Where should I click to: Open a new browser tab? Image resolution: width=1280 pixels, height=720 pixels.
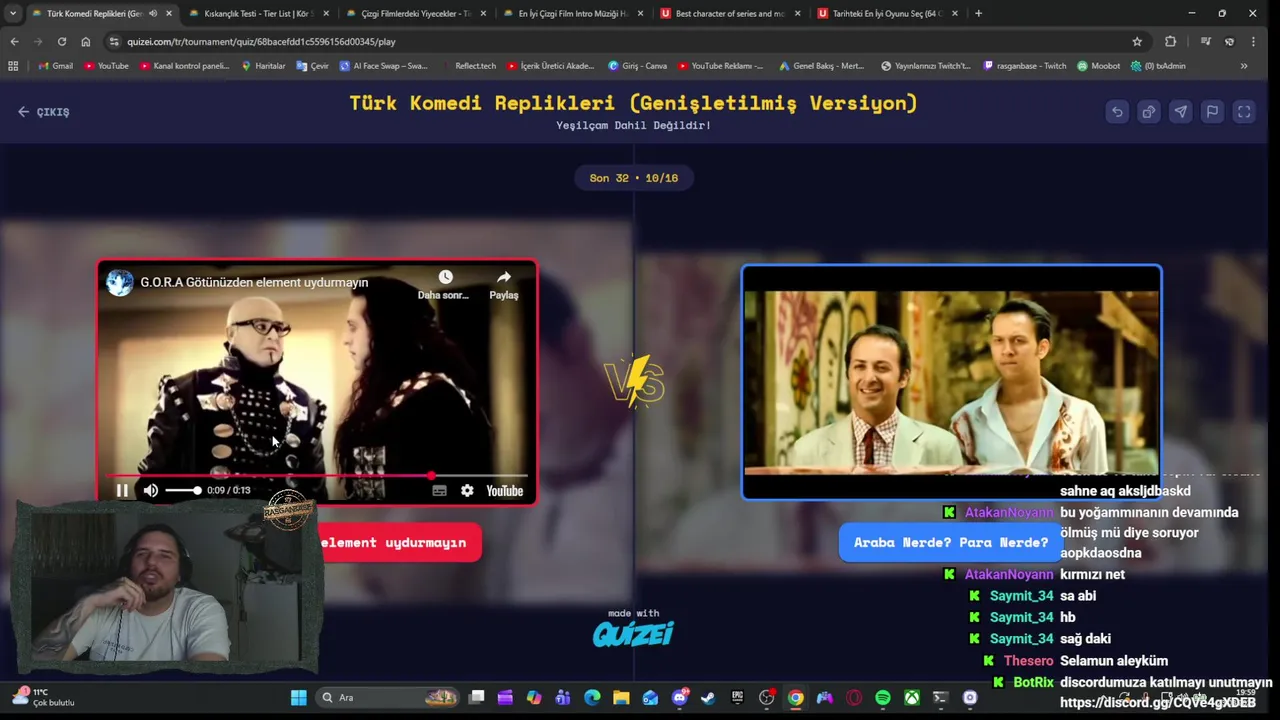click(978, 13)
